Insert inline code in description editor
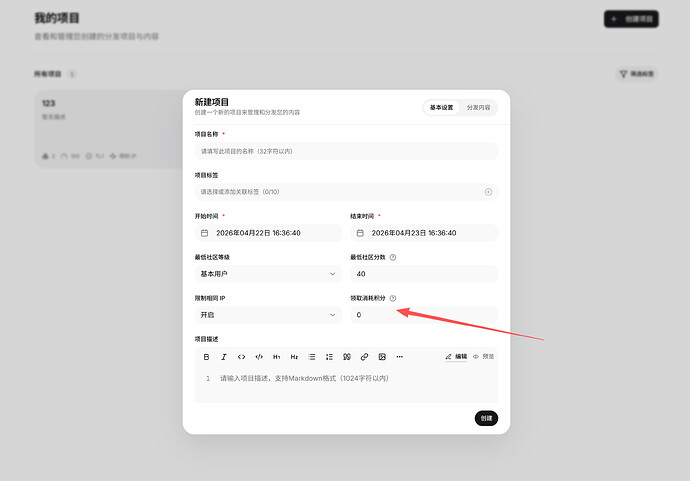 (241, 357)
